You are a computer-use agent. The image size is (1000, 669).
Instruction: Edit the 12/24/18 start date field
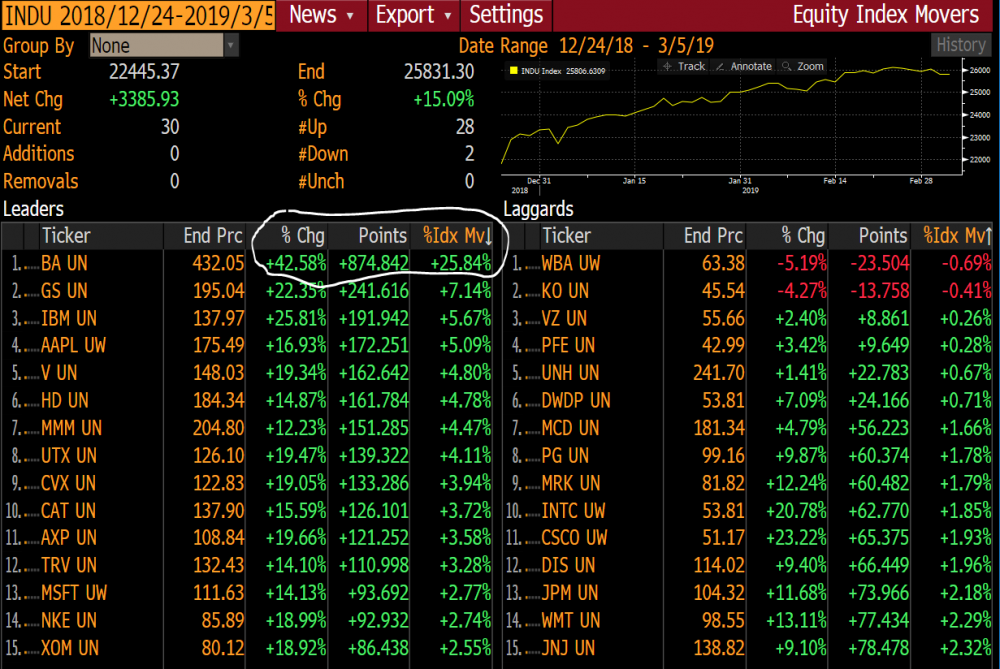[x=596, y=45]
